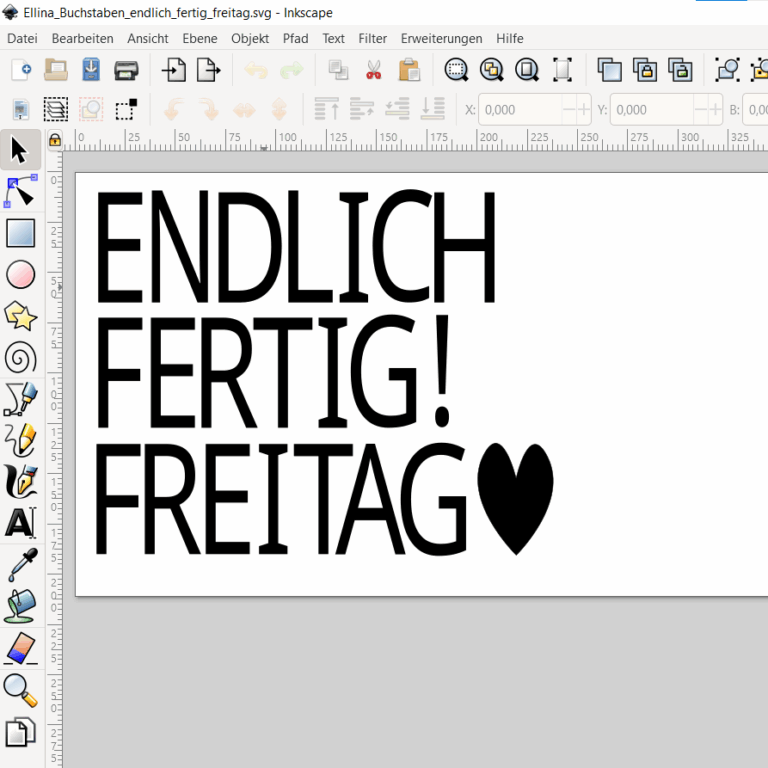Click the Import icon
The image size is (768, 768).
[x=174, y=70]
